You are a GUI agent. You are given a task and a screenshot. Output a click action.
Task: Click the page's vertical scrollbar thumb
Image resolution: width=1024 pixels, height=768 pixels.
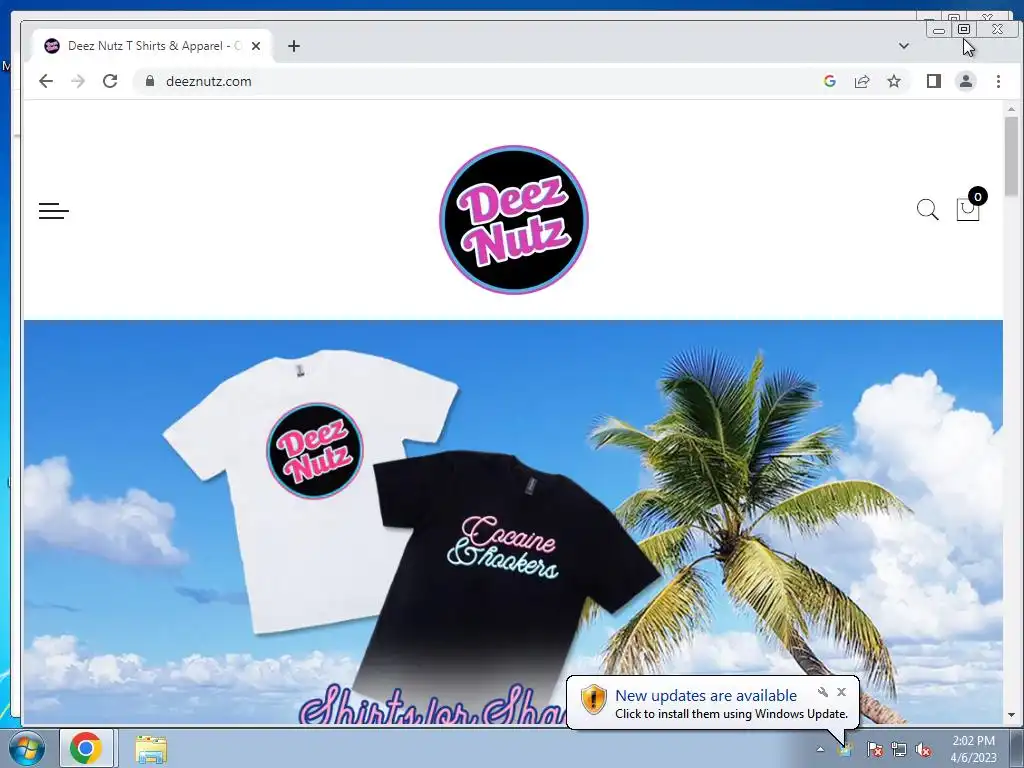[1011, 155]
